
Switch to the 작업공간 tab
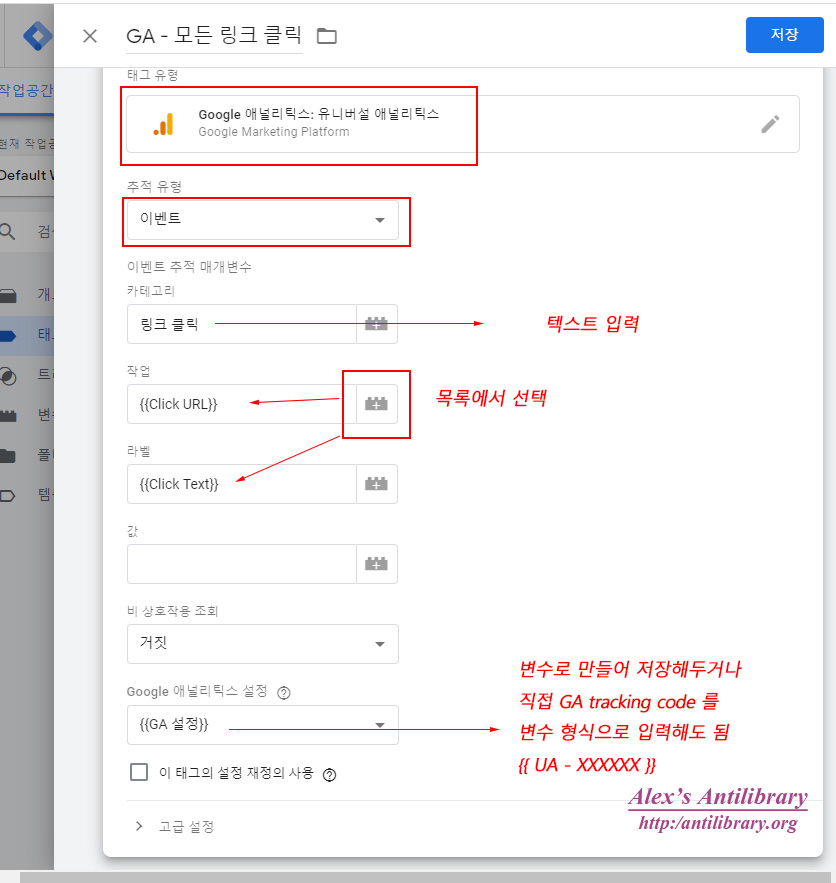tap(26, 91)
